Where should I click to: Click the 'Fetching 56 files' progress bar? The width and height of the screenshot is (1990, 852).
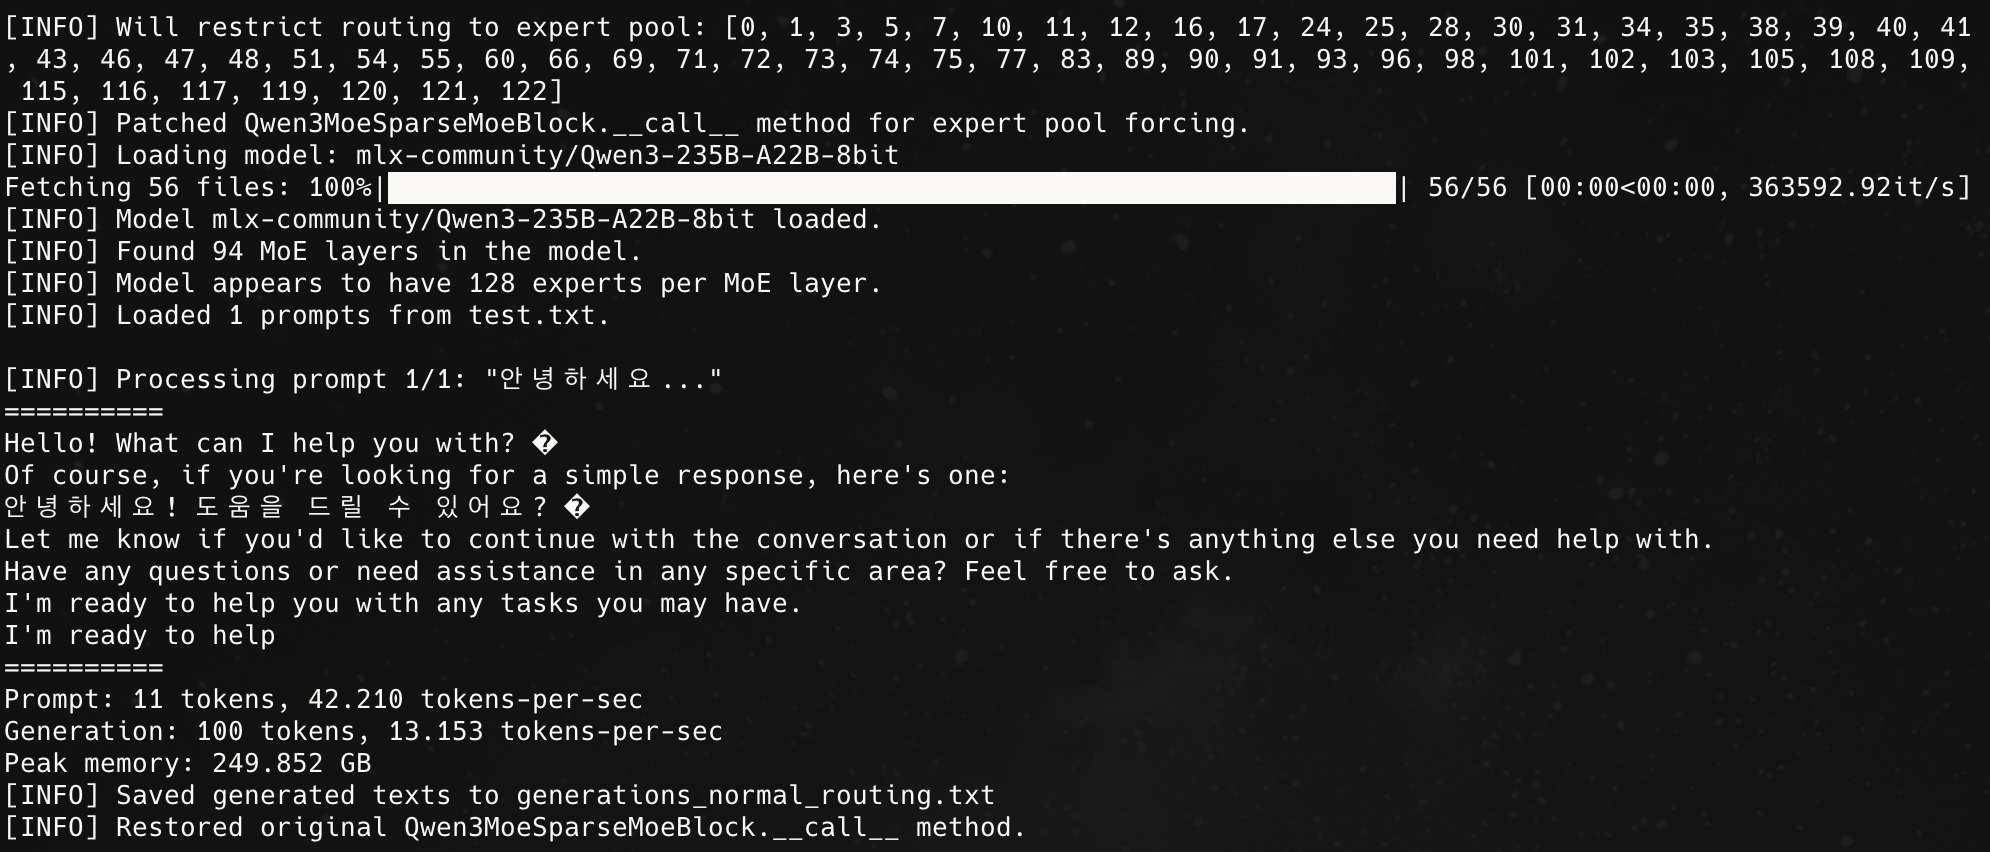(891, 188)
